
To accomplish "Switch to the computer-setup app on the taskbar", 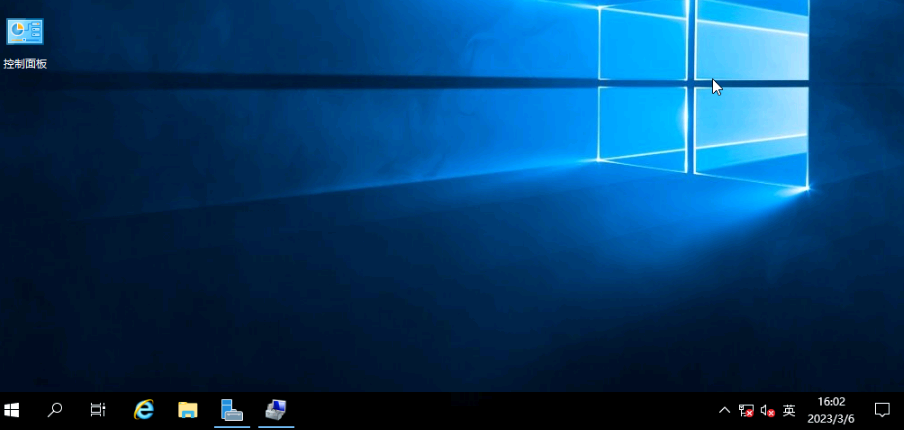I will tap(276, 410).
